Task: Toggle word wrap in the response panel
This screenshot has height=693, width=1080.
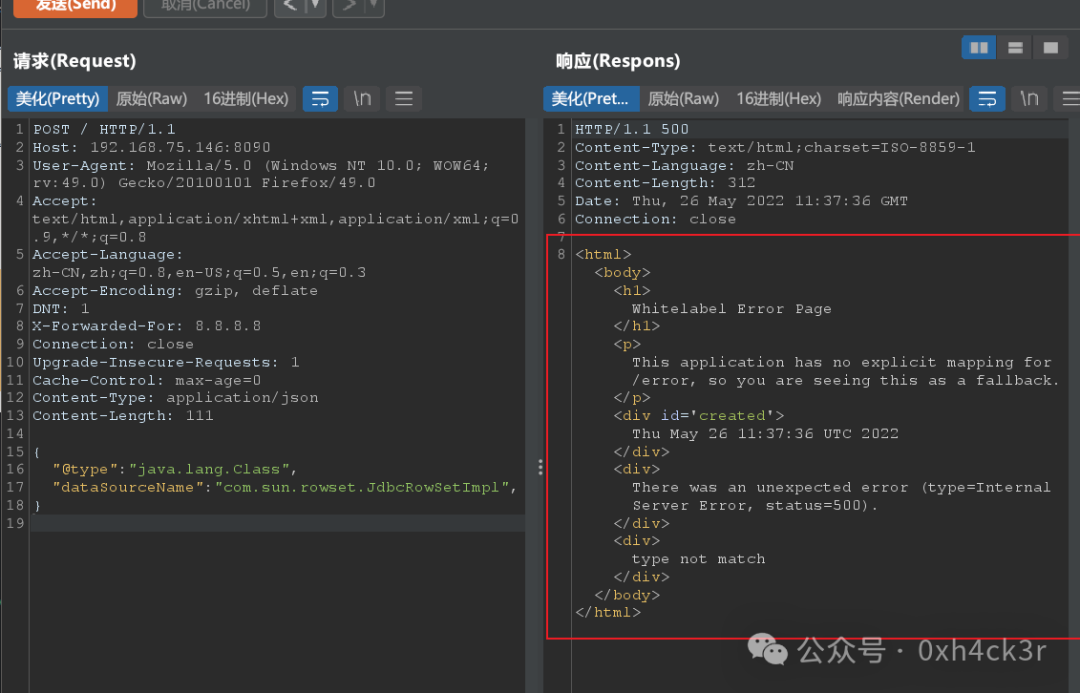Action: coord(987,99)
